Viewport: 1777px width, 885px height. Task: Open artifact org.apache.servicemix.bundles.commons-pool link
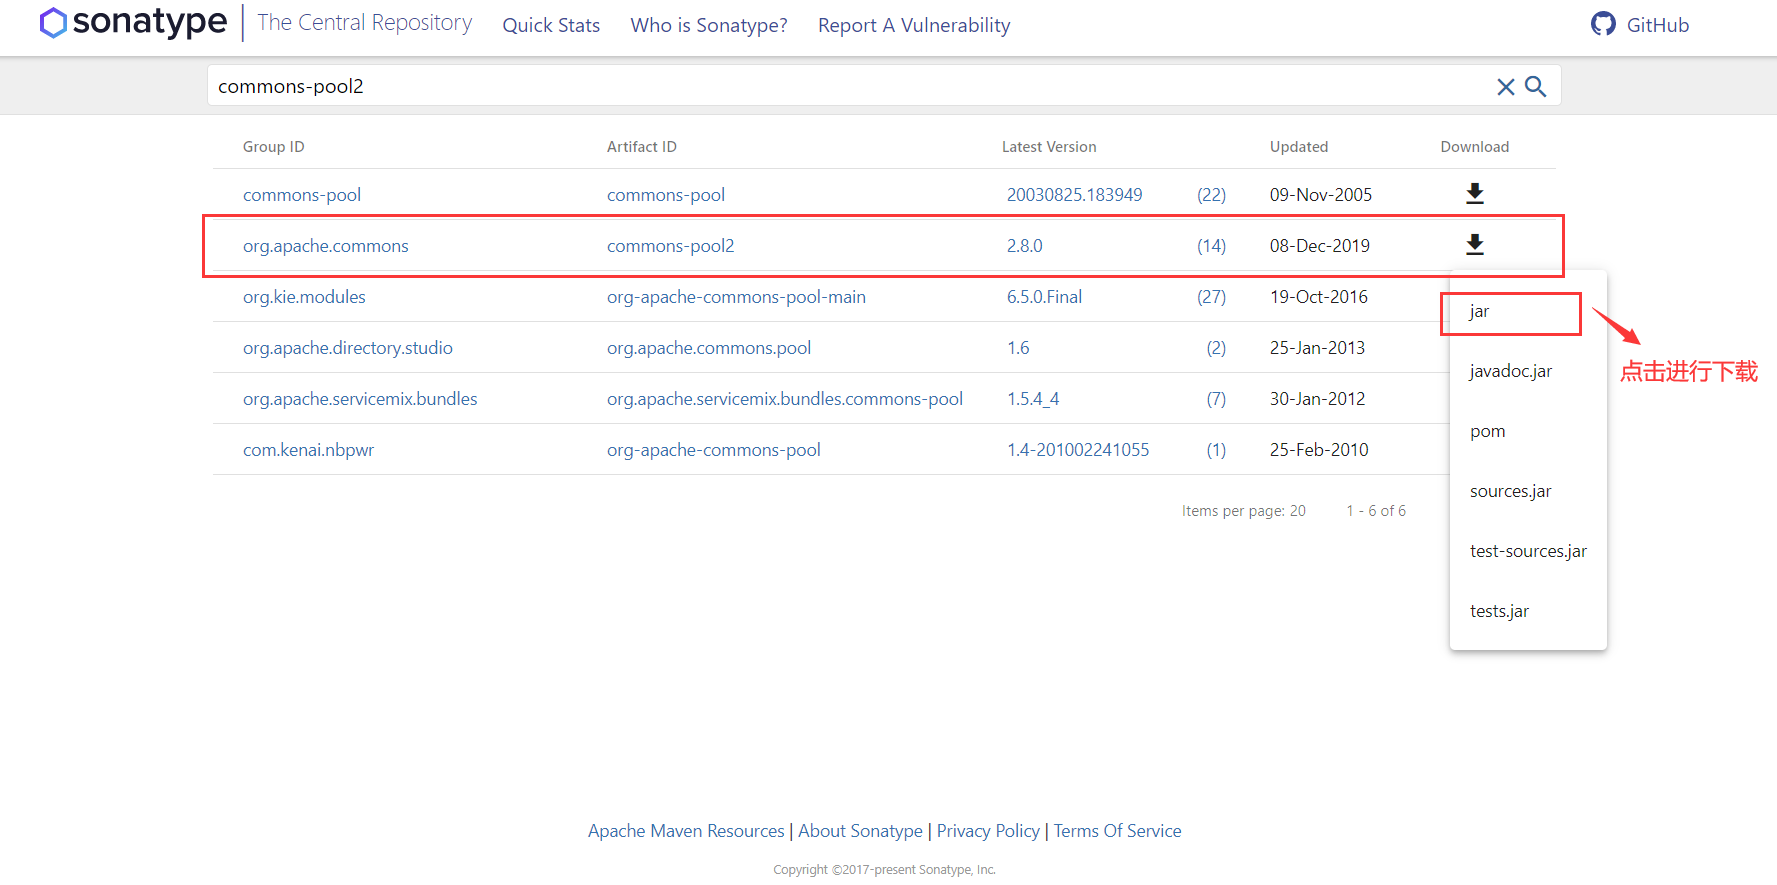pyautogui.click(x=785, y=399)
